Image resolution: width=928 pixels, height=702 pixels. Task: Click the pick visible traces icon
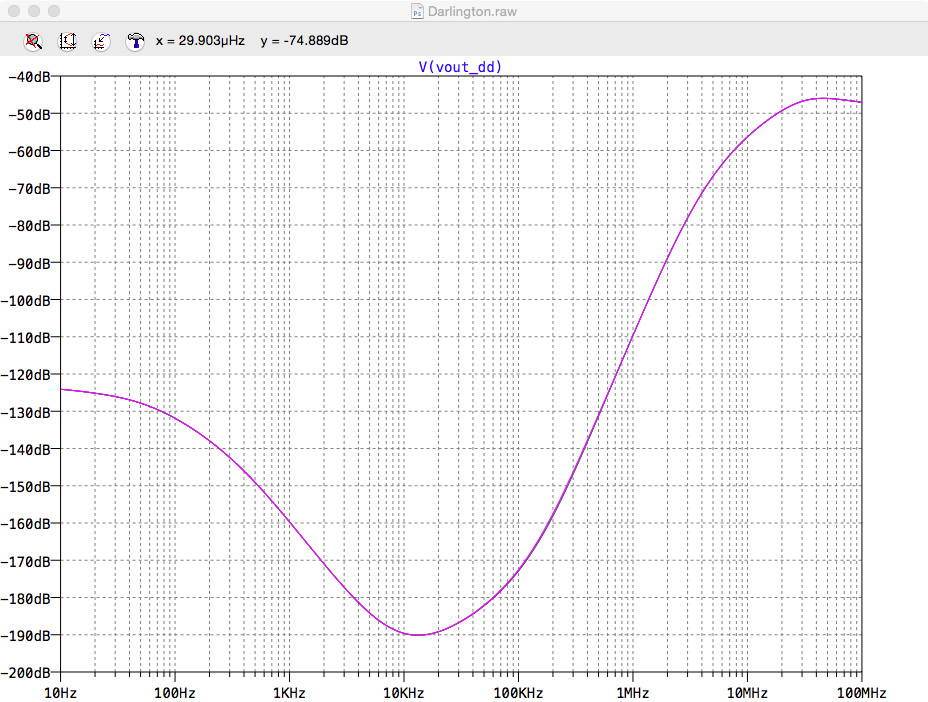point(101,41)
